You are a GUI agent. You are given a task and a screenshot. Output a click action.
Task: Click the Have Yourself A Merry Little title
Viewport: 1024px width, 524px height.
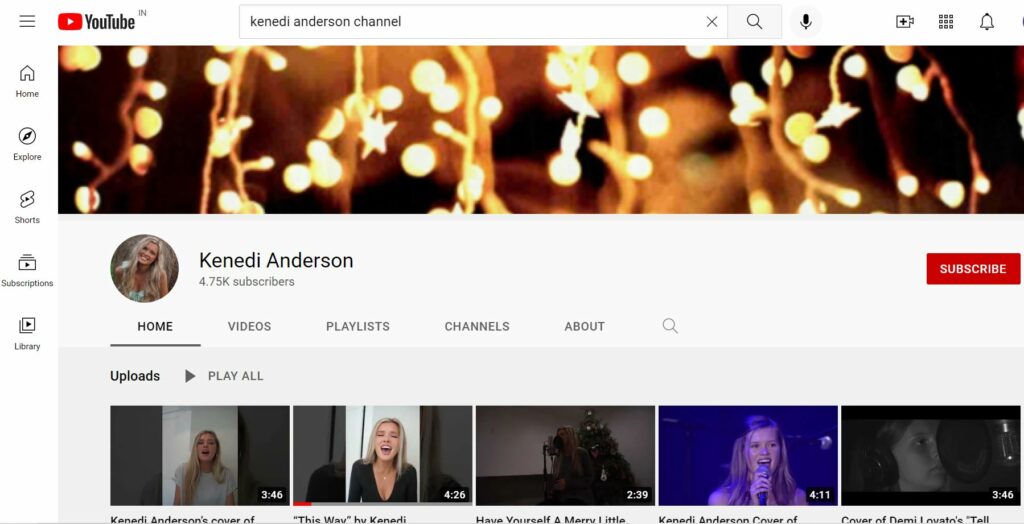(551, 519)
